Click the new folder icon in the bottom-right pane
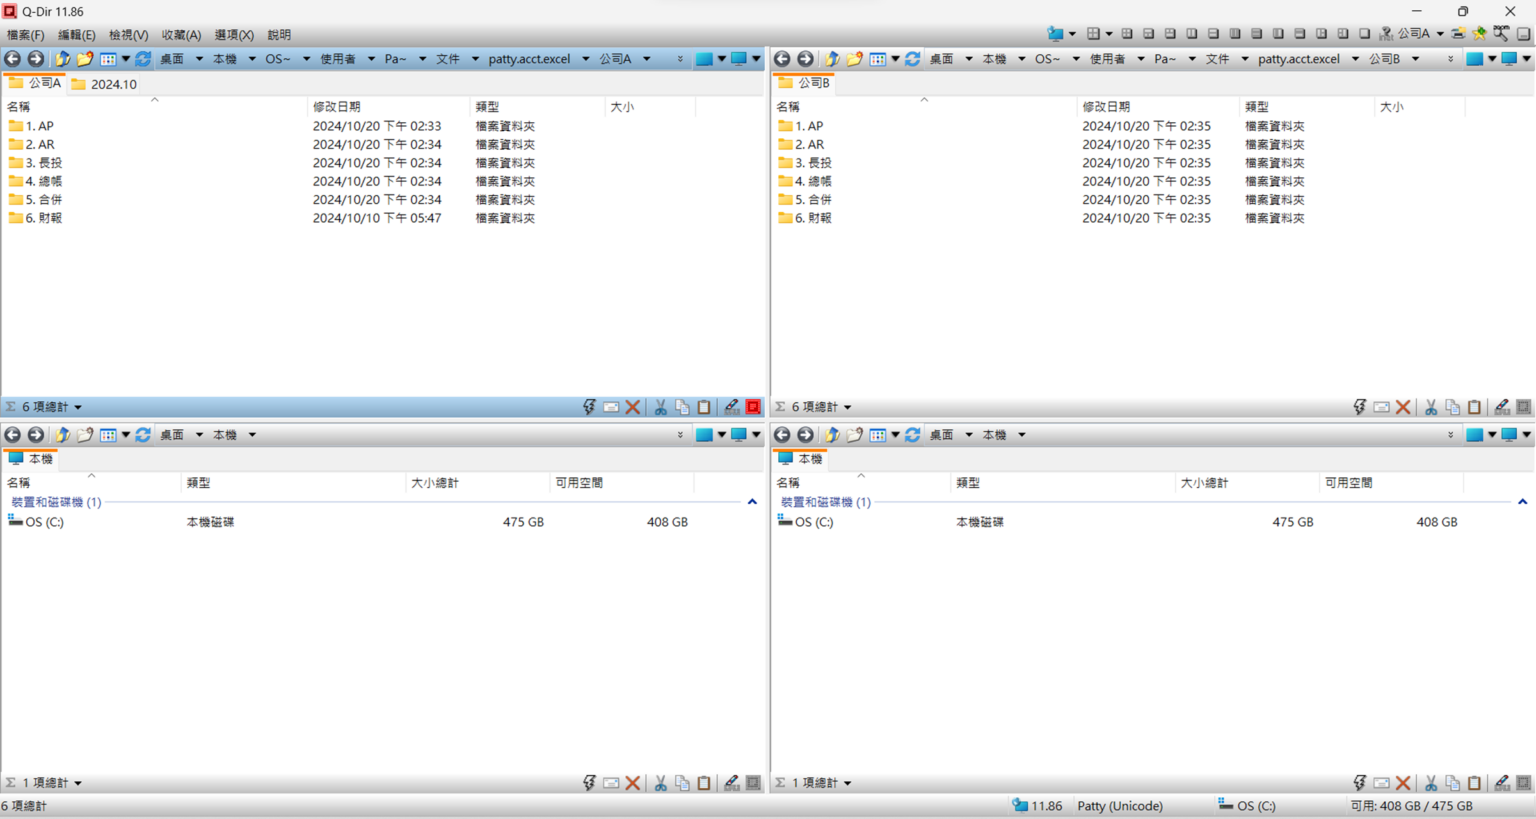This screenshot has width=1536, height=819. 855,435
